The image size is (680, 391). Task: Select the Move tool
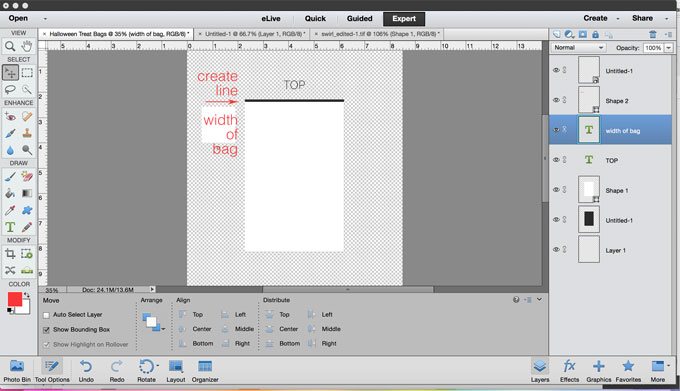coord(10,72)
